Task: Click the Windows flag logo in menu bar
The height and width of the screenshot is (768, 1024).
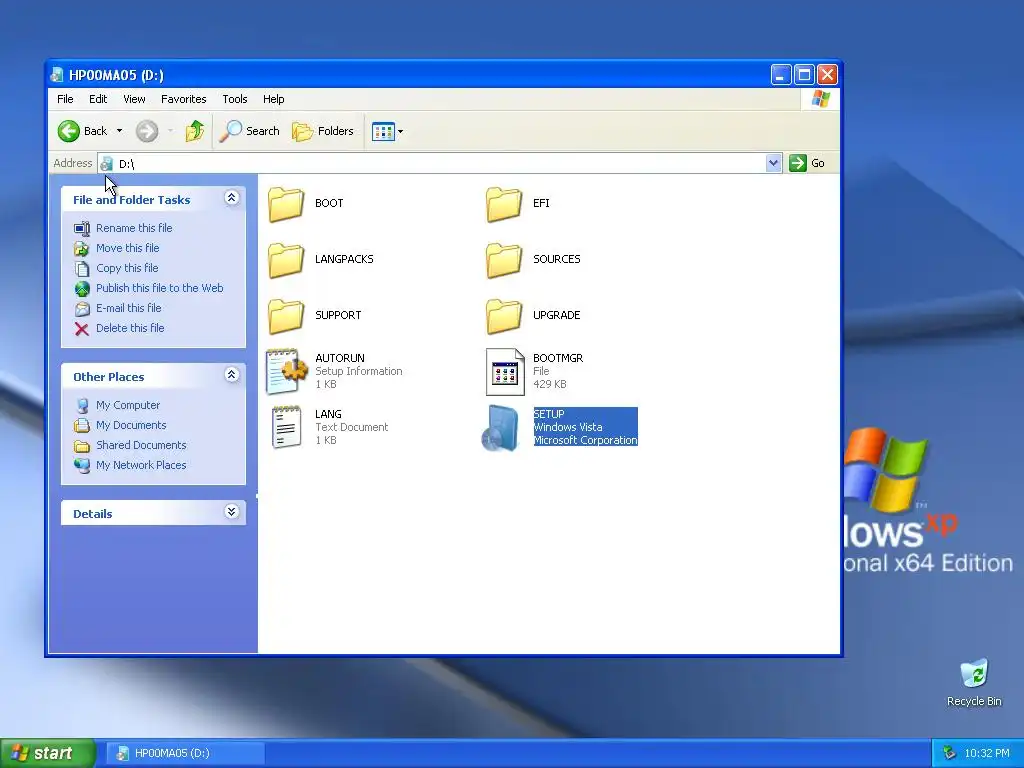Action: [820, 99]
